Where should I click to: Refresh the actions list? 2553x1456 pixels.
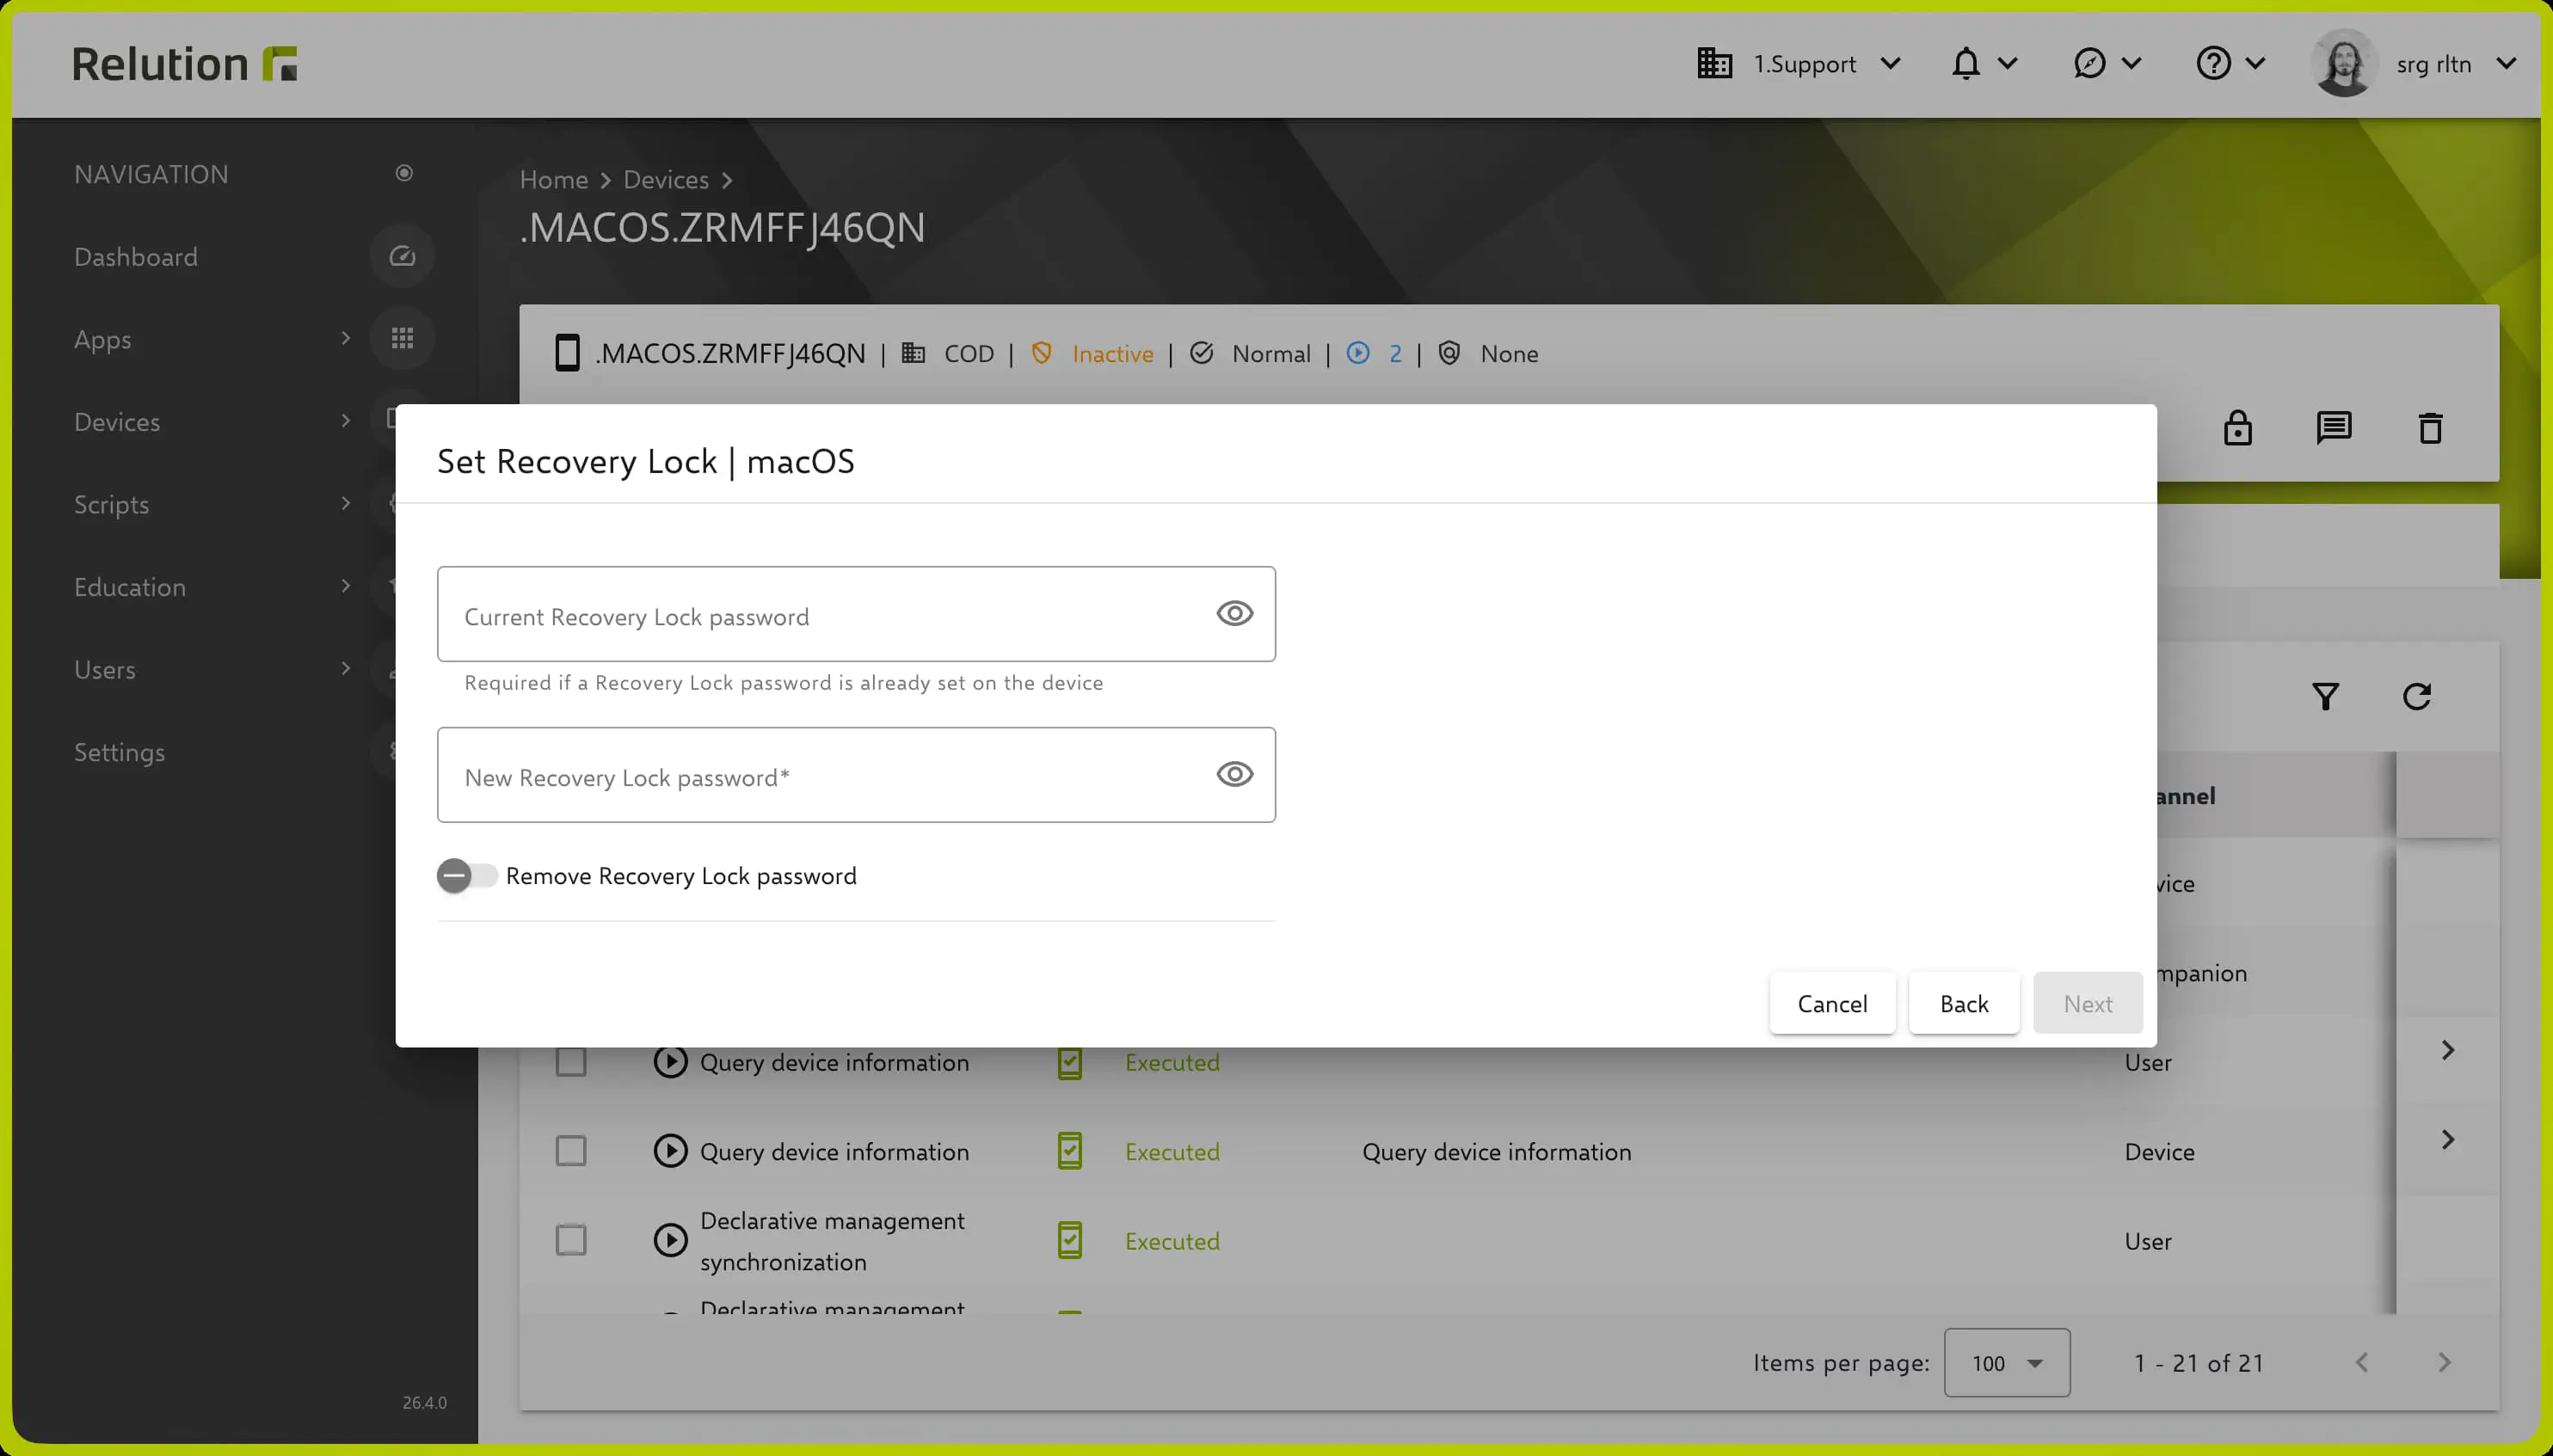[x=2417, y=697]
